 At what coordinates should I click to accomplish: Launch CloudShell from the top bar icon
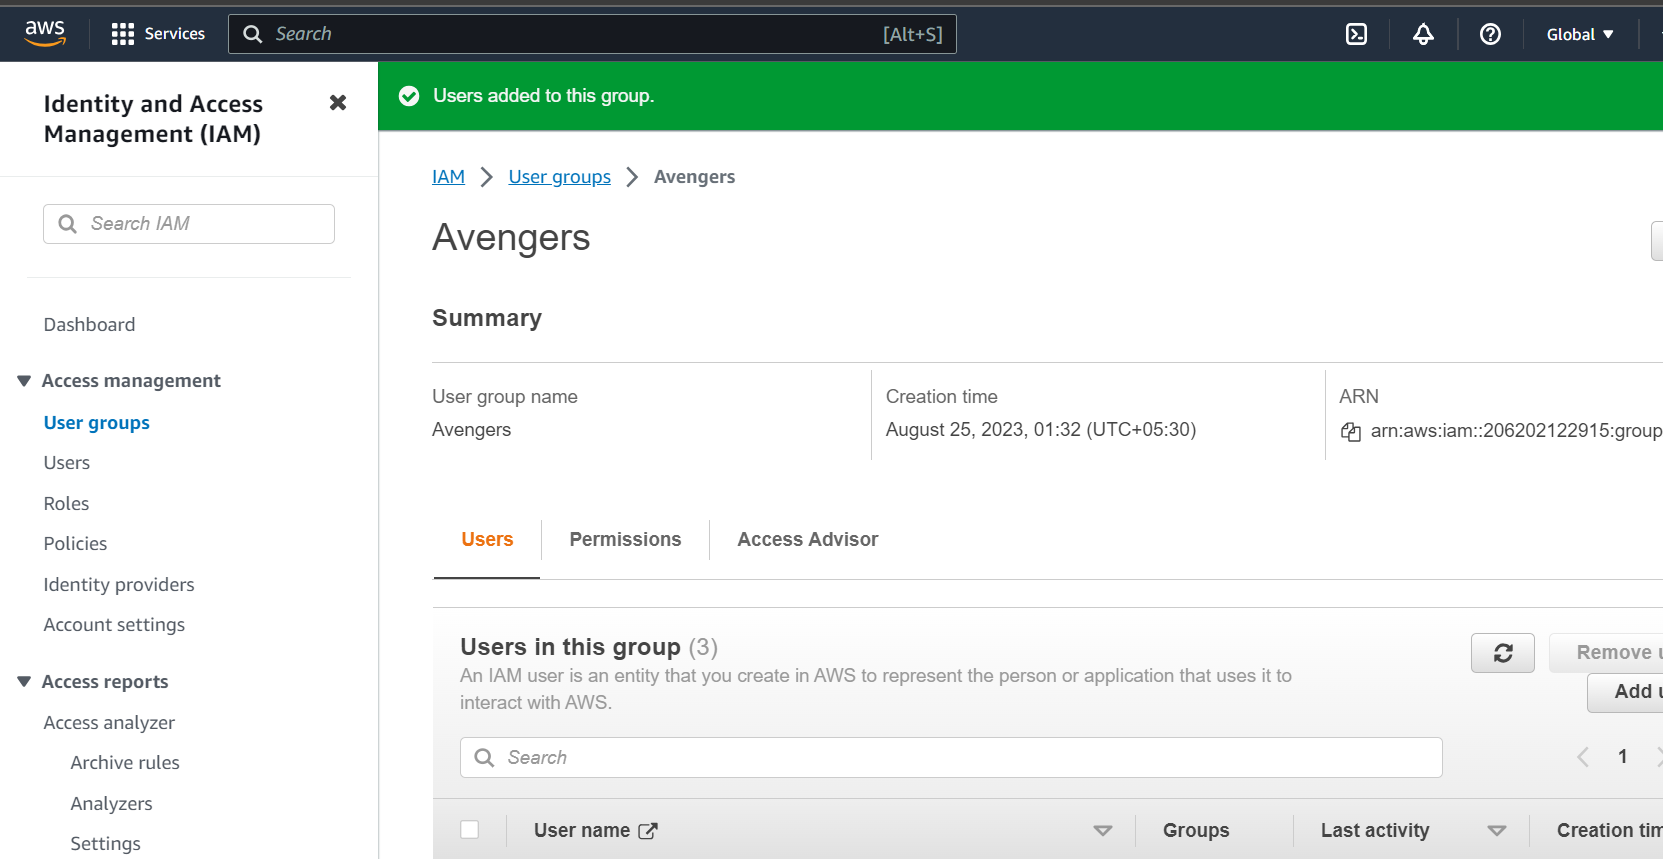1356,34
